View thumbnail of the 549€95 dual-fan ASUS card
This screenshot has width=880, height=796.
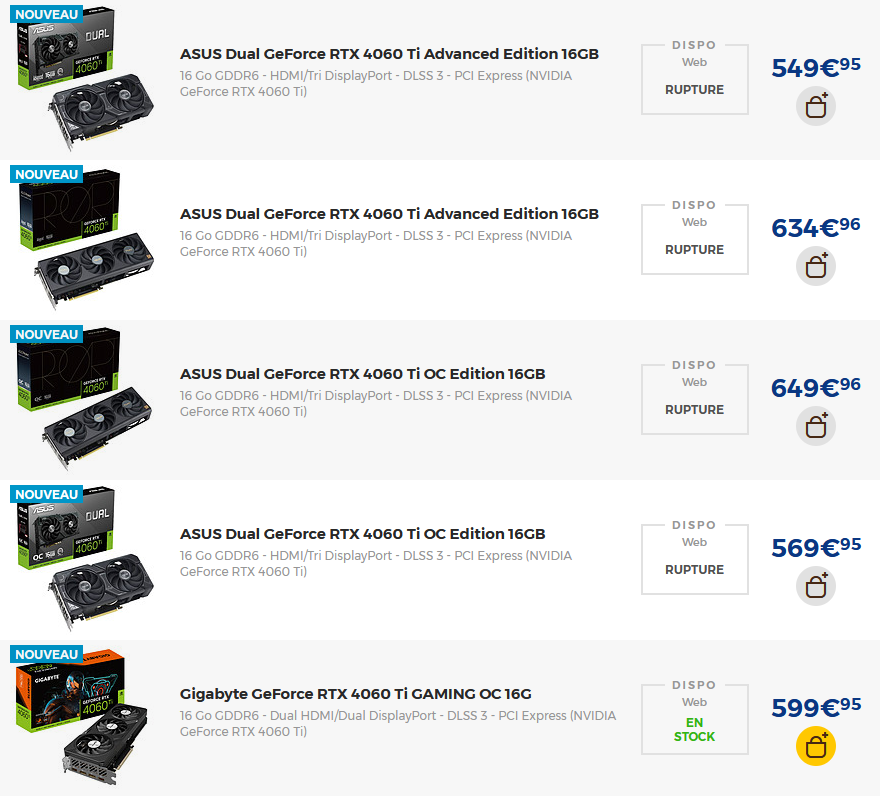[x=82, y=79]
